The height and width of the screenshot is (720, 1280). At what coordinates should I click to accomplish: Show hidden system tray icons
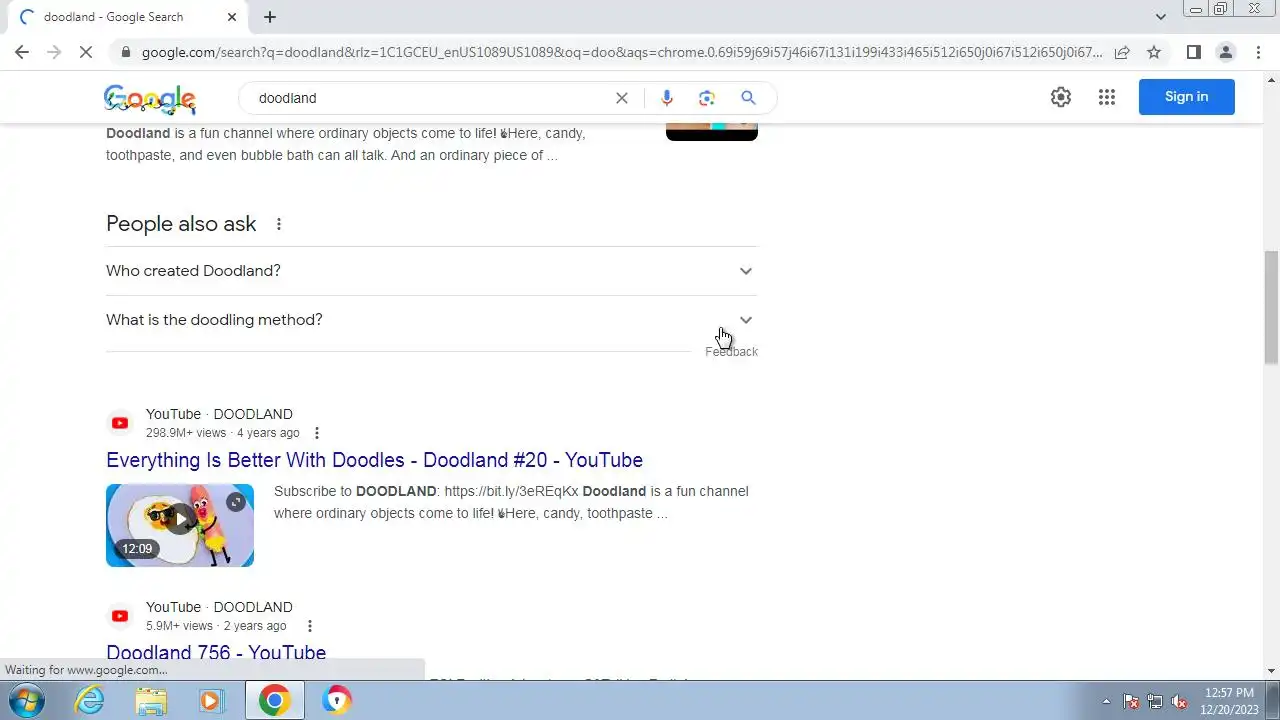1106,701
